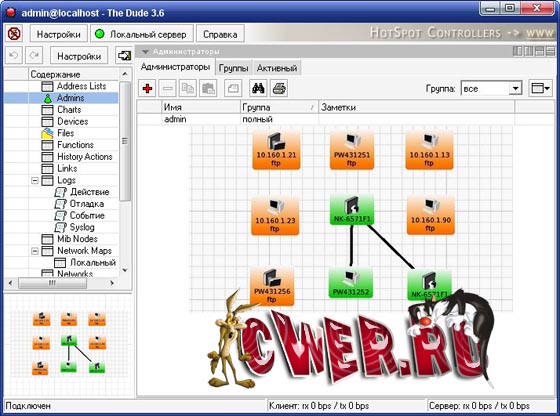Screen dimensions: 560x416
Task: Open Address Lists in contents tree
Action: [81, 86]
